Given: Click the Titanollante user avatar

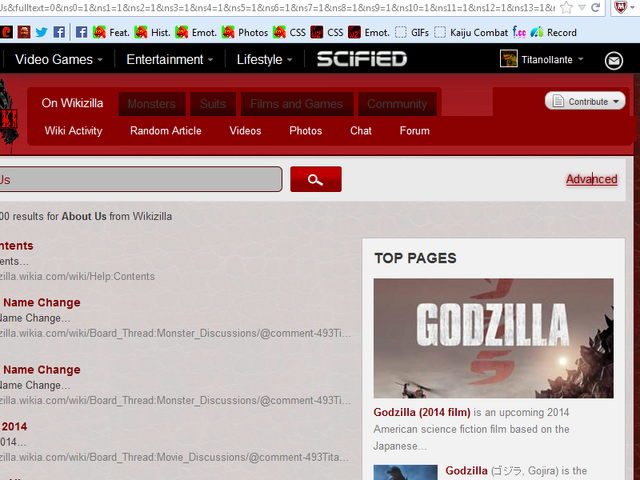Looking at the screenshot, I should coord(509,58).
